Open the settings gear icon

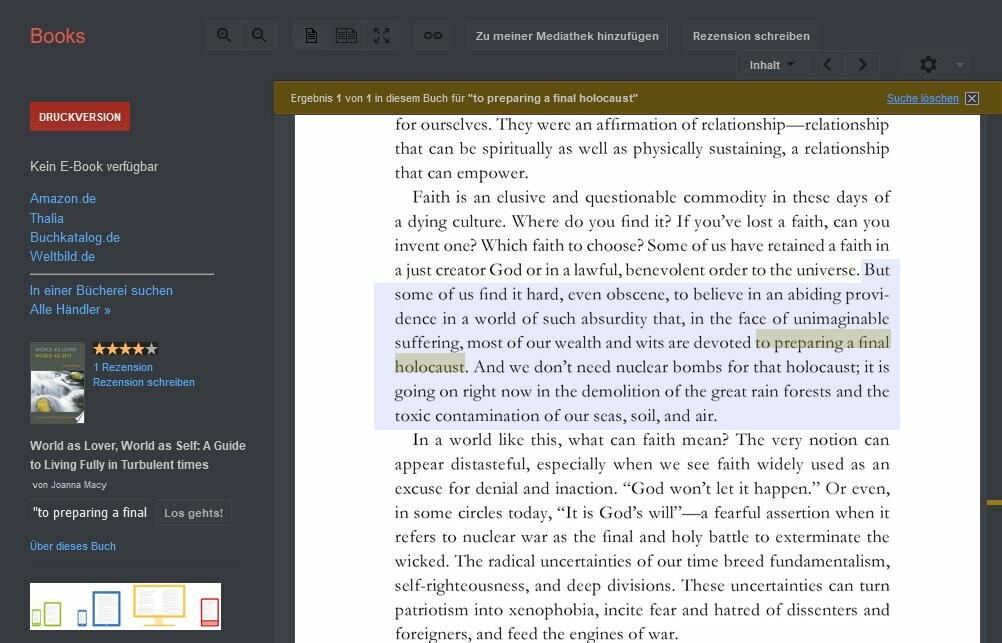click(x=928, y=65)
